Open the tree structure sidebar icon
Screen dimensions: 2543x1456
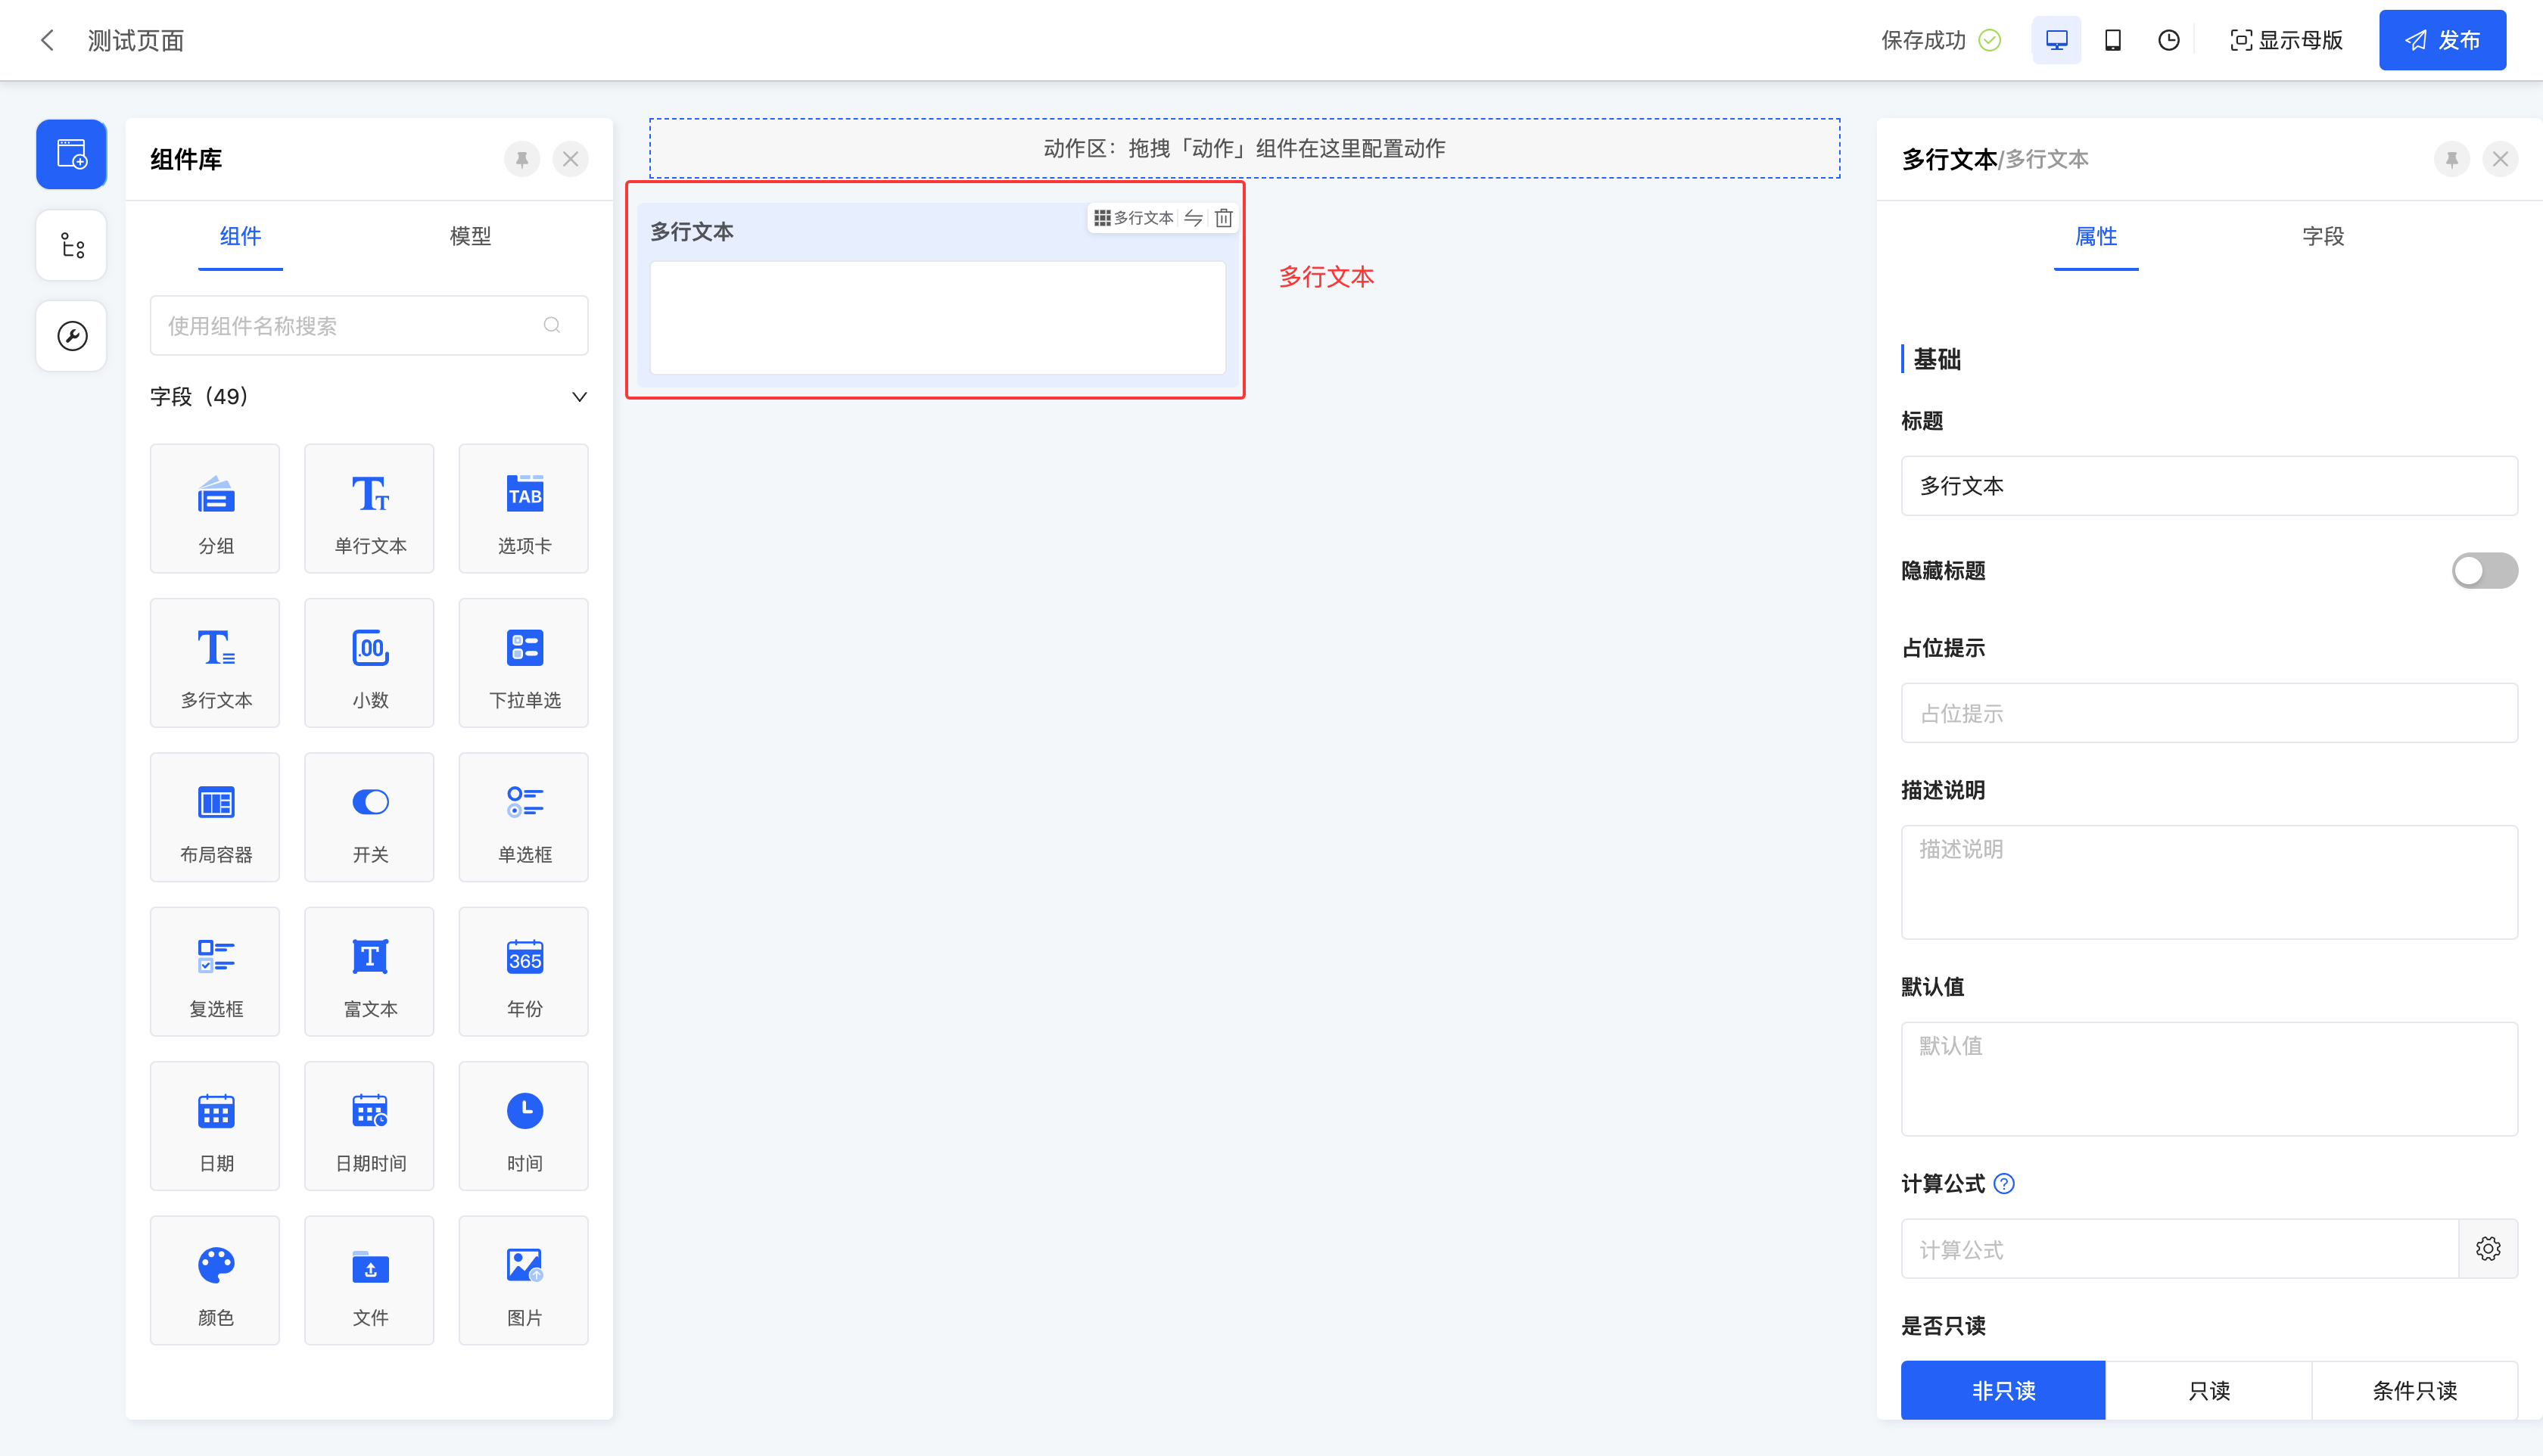click(71, 245)
